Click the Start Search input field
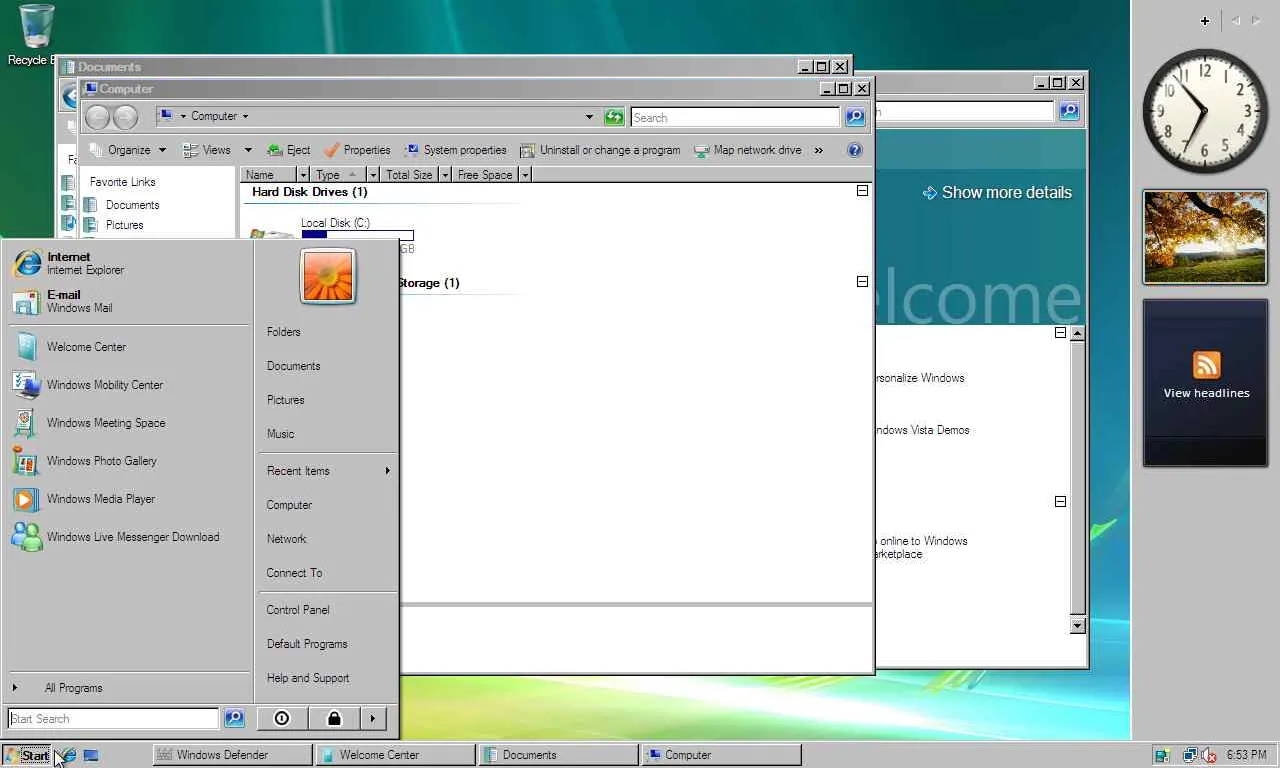Viewport: 1280px width, 768px height. 113,718
